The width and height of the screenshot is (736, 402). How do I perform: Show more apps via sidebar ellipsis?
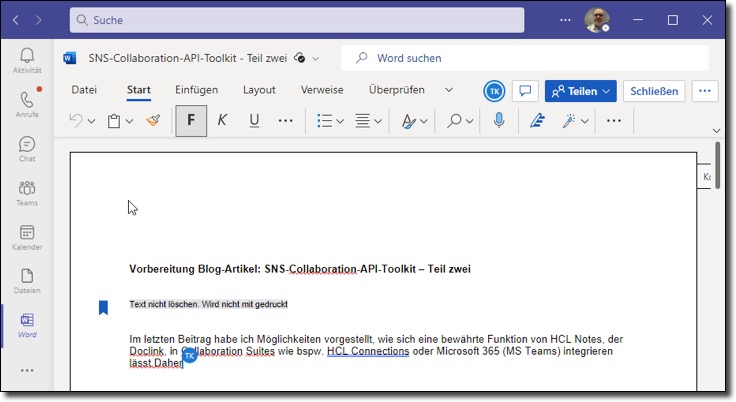coord(27,371)
